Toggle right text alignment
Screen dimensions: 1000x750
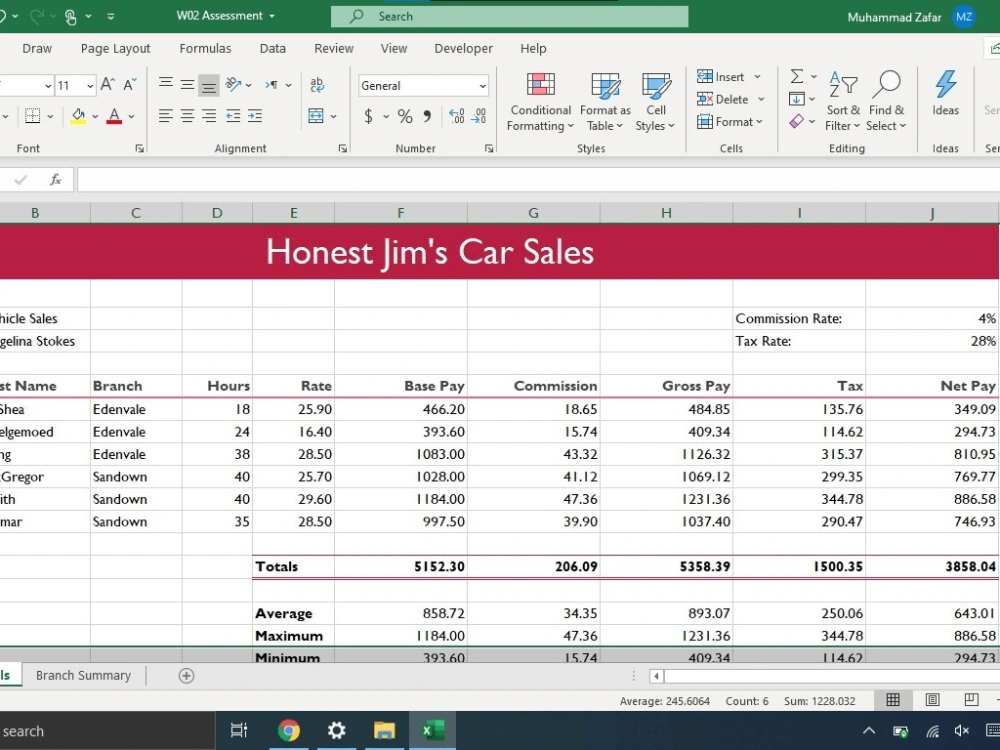tap(208, 116)
